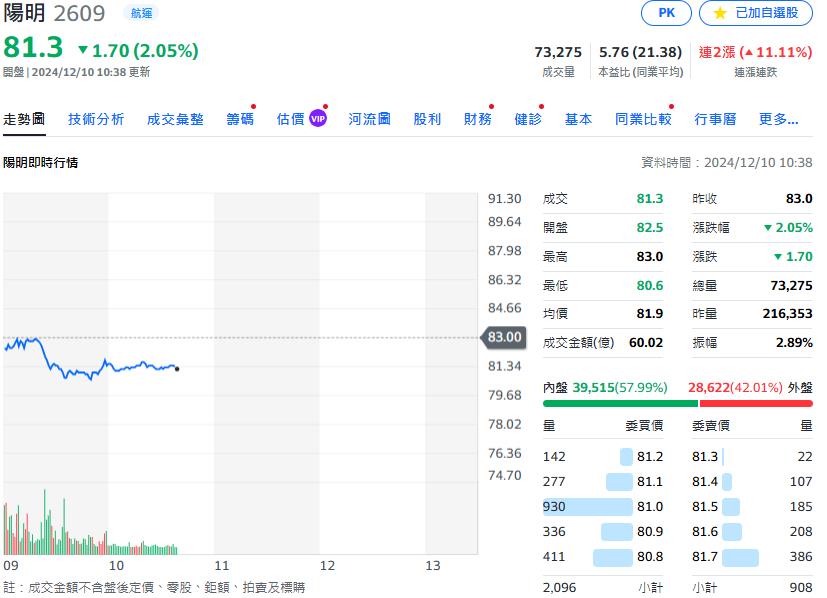
Task: Click the 漲跌幅 value 2.05%
Action: click(x=788, y=228)
